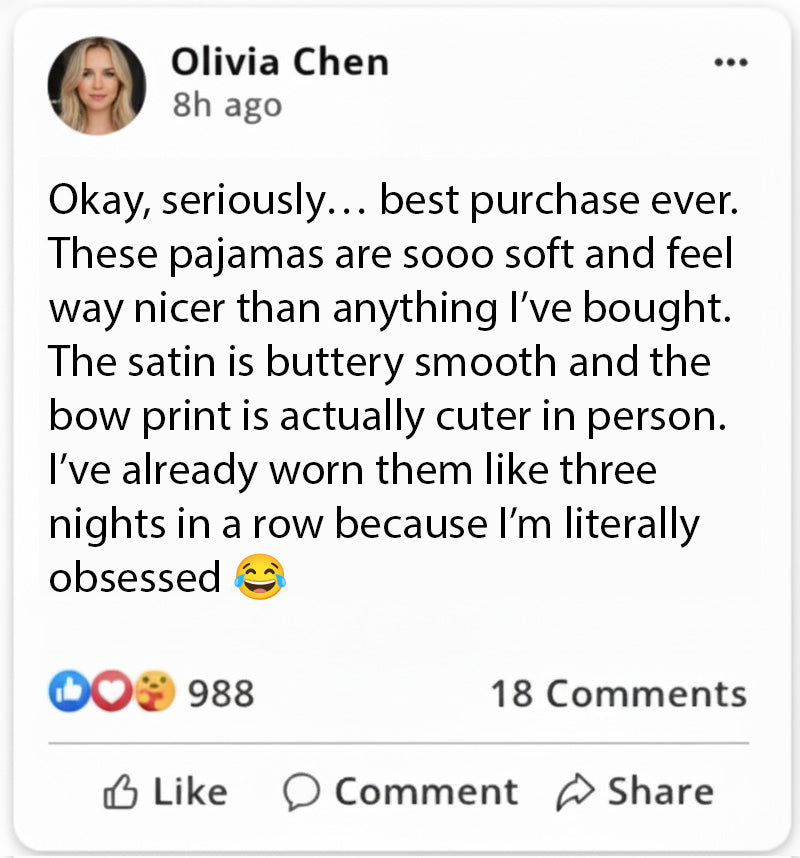
Task: Open the 18 Comments link
Action: pyautogui.click(x=618, y=693)
